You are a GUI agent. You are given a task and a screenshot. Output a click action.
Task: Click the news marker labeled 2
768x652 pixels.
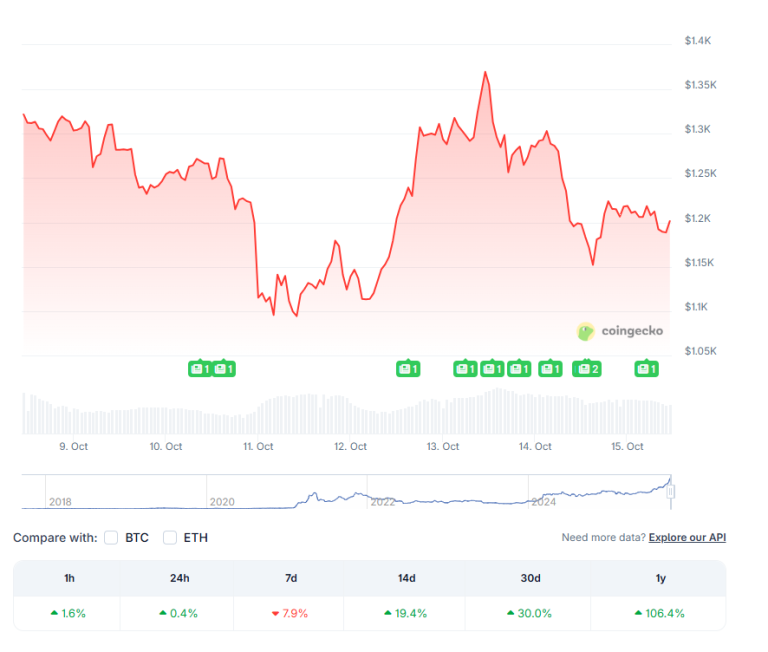coord(587,368)
